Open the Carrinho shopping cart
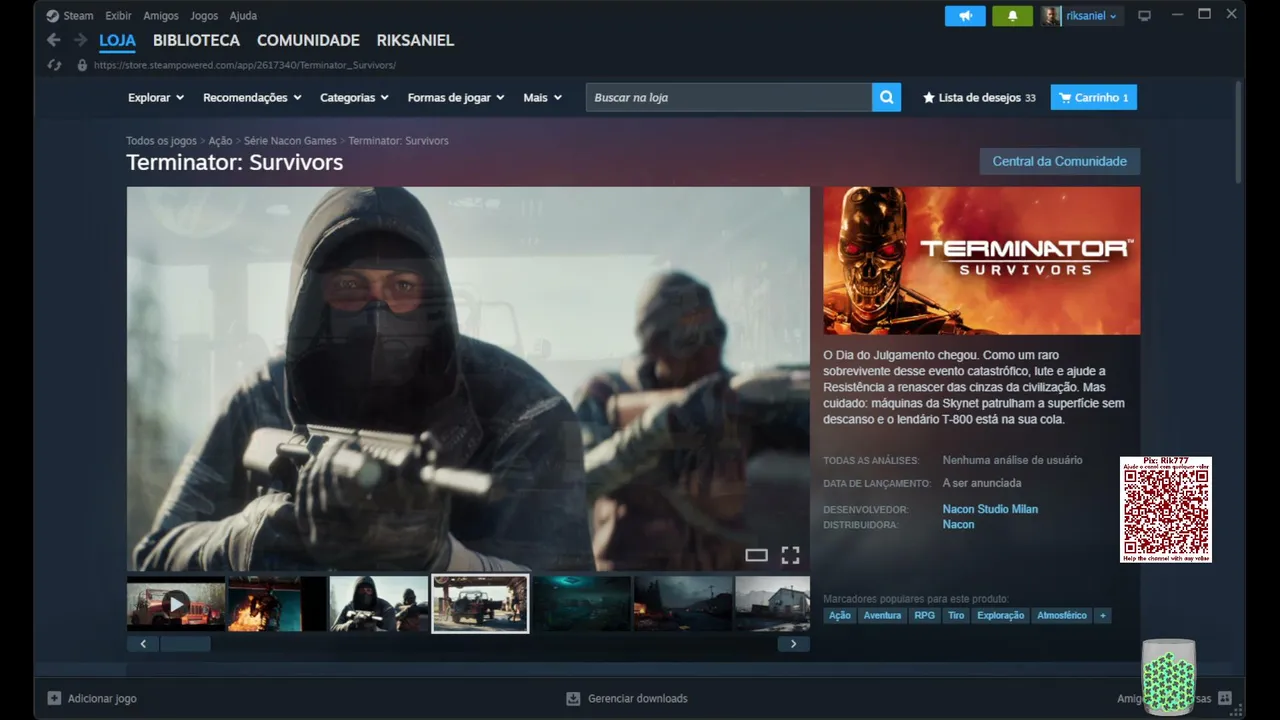The width and height of the screenshot is (1280, 720). pos(1093,98)
